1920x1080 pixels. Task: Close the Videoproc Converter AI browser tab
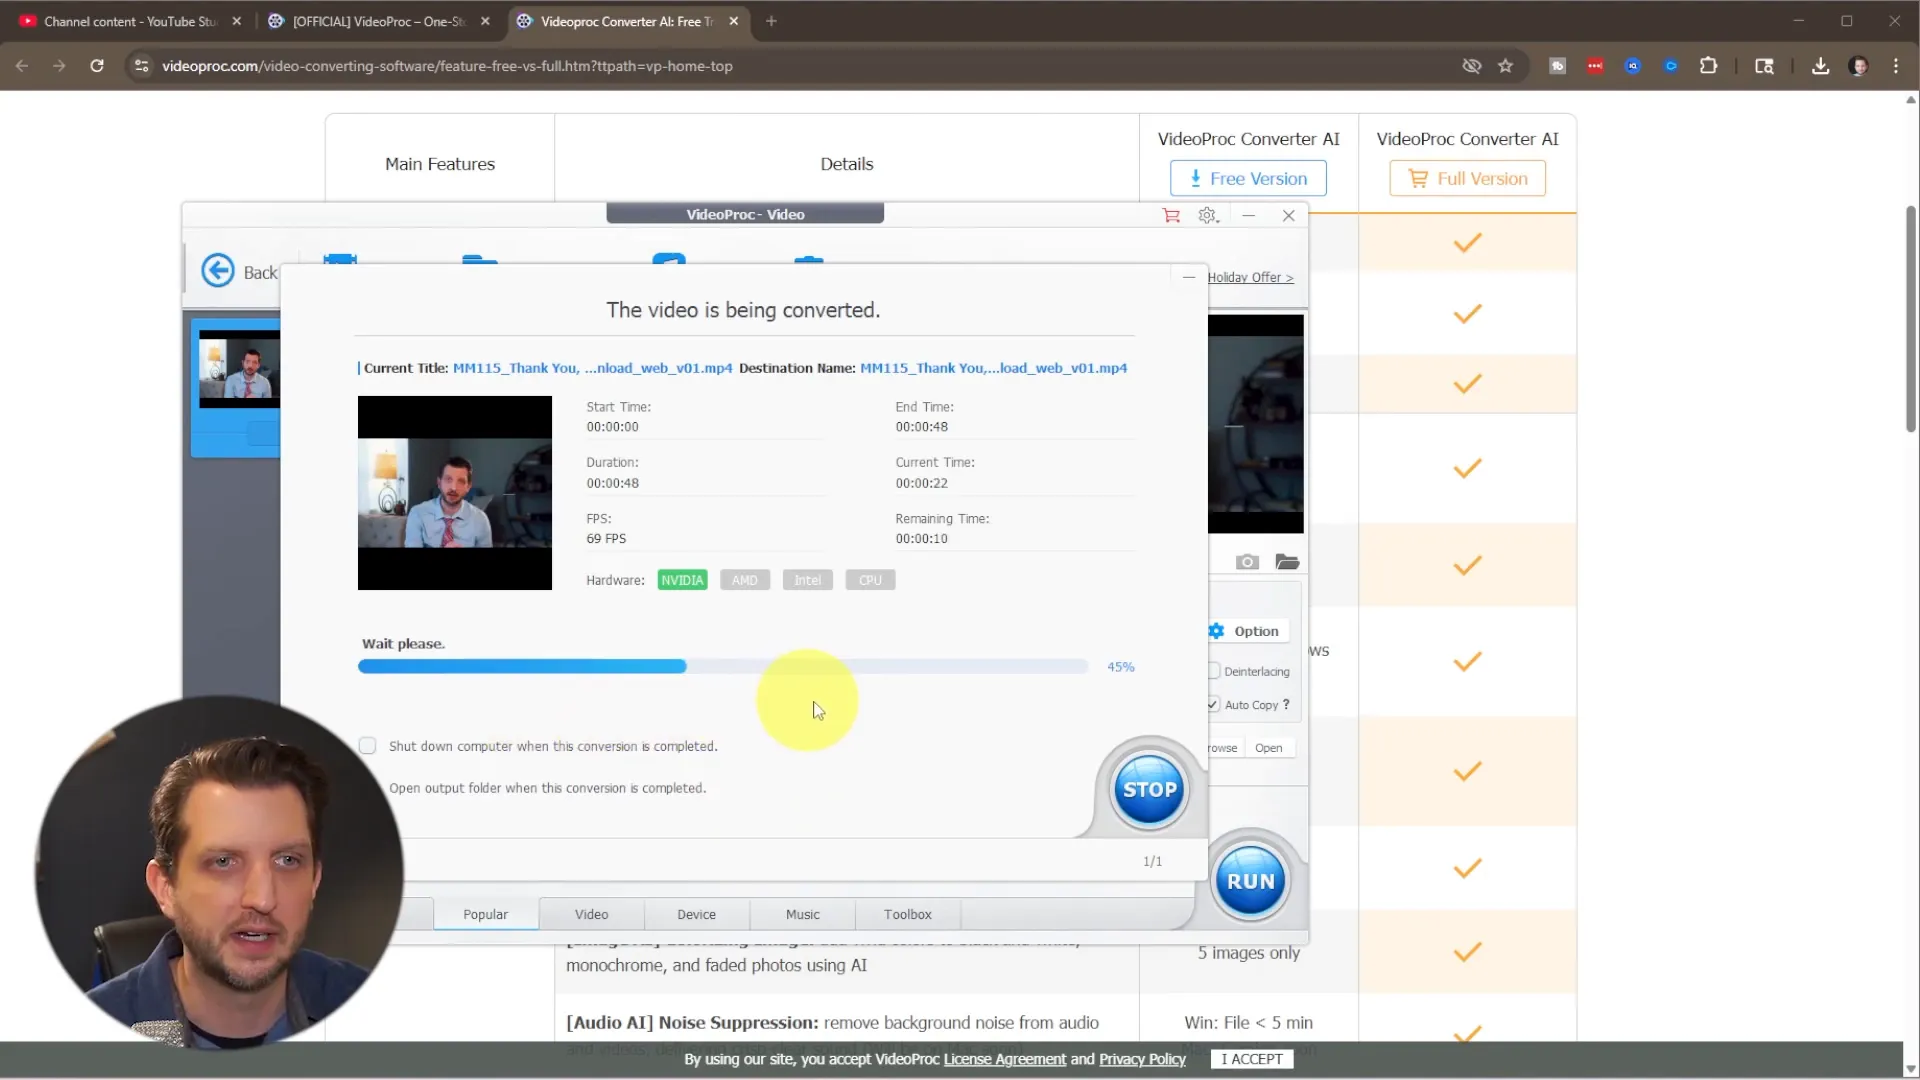tap(733, 21)
